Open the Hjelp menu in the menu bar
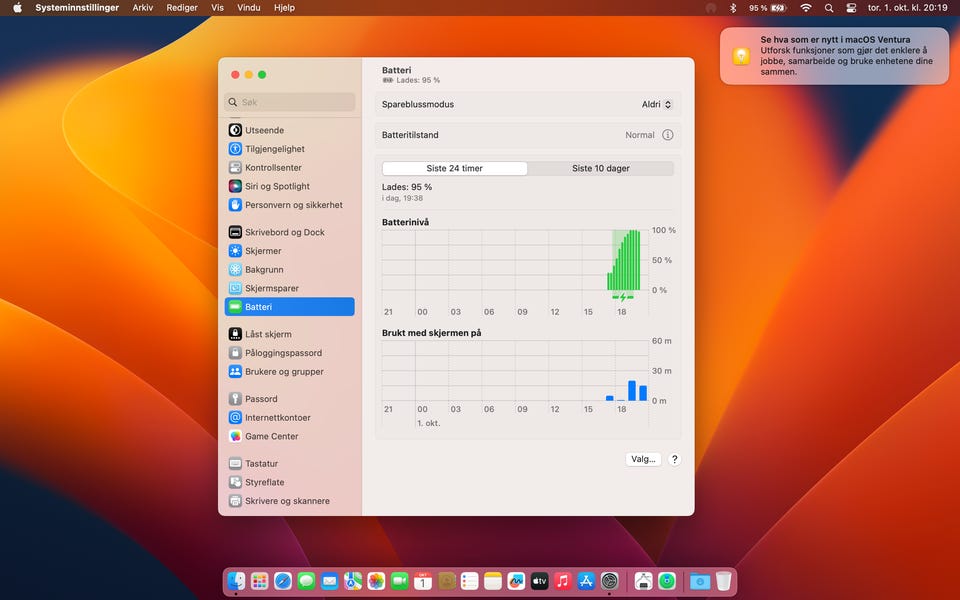 coord(284,8)
